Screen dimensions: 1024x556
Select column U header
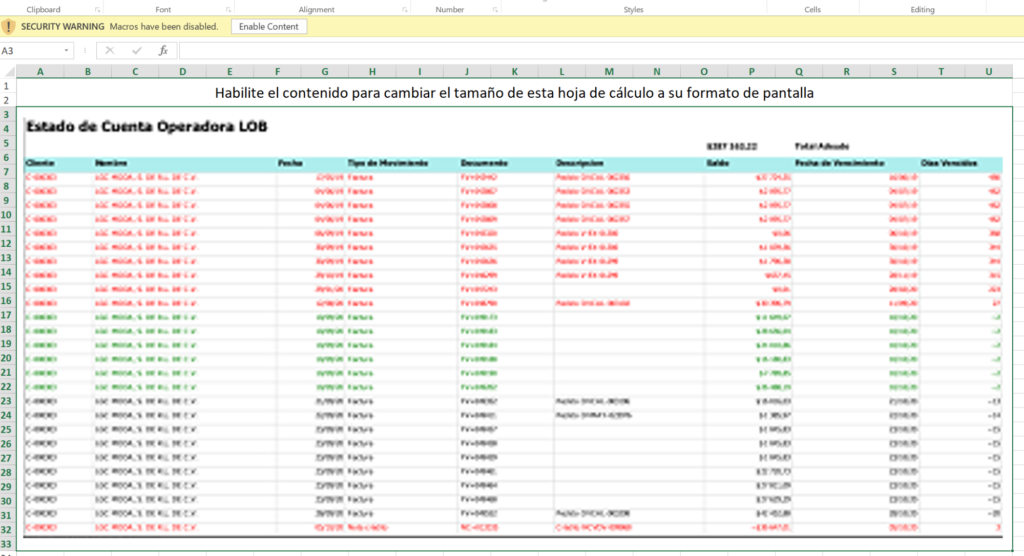[989, 72]
